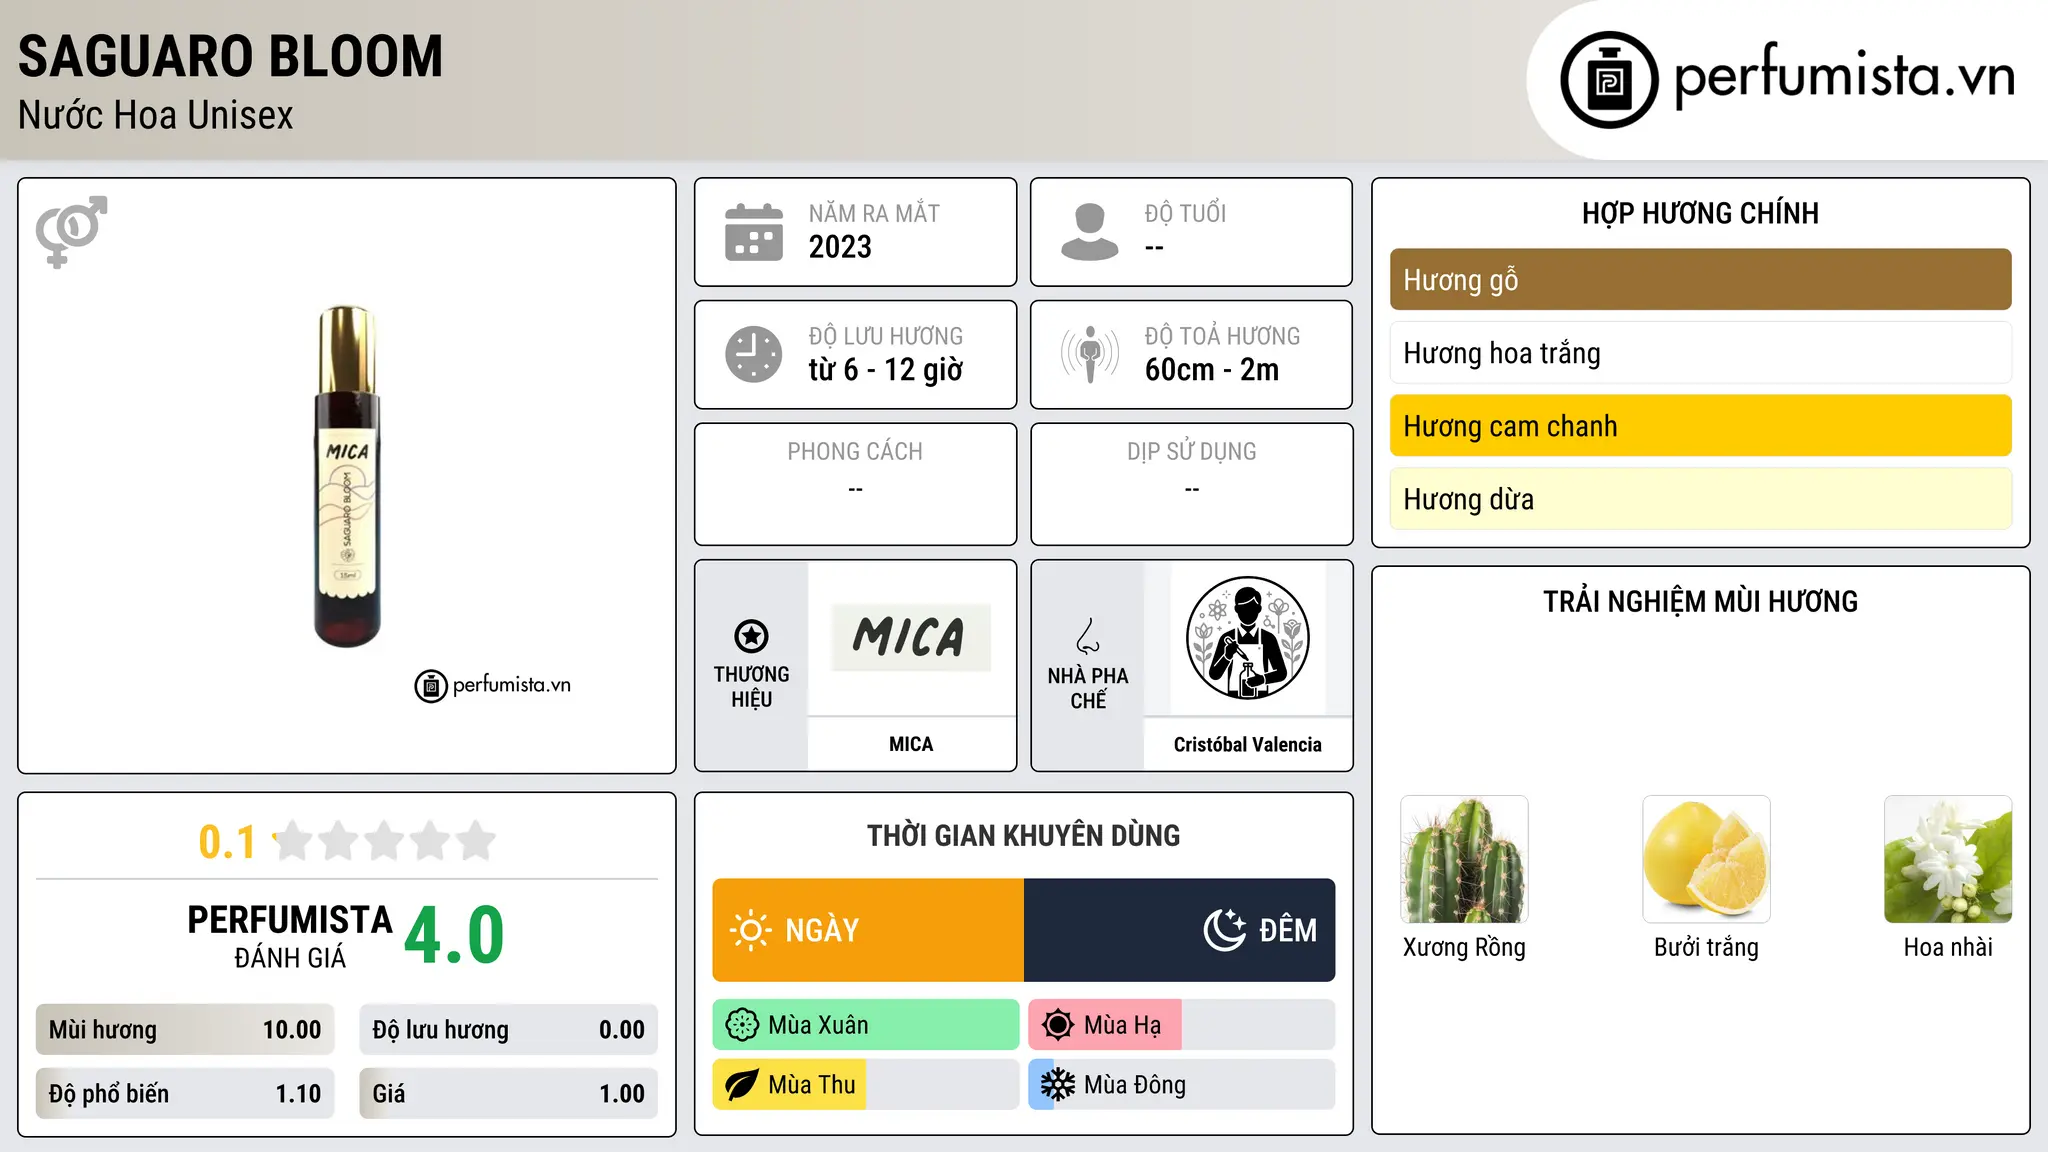Click the Nước Hoa Unisex subtitle
The image size is (2048, 1152).
pos(156,115)
